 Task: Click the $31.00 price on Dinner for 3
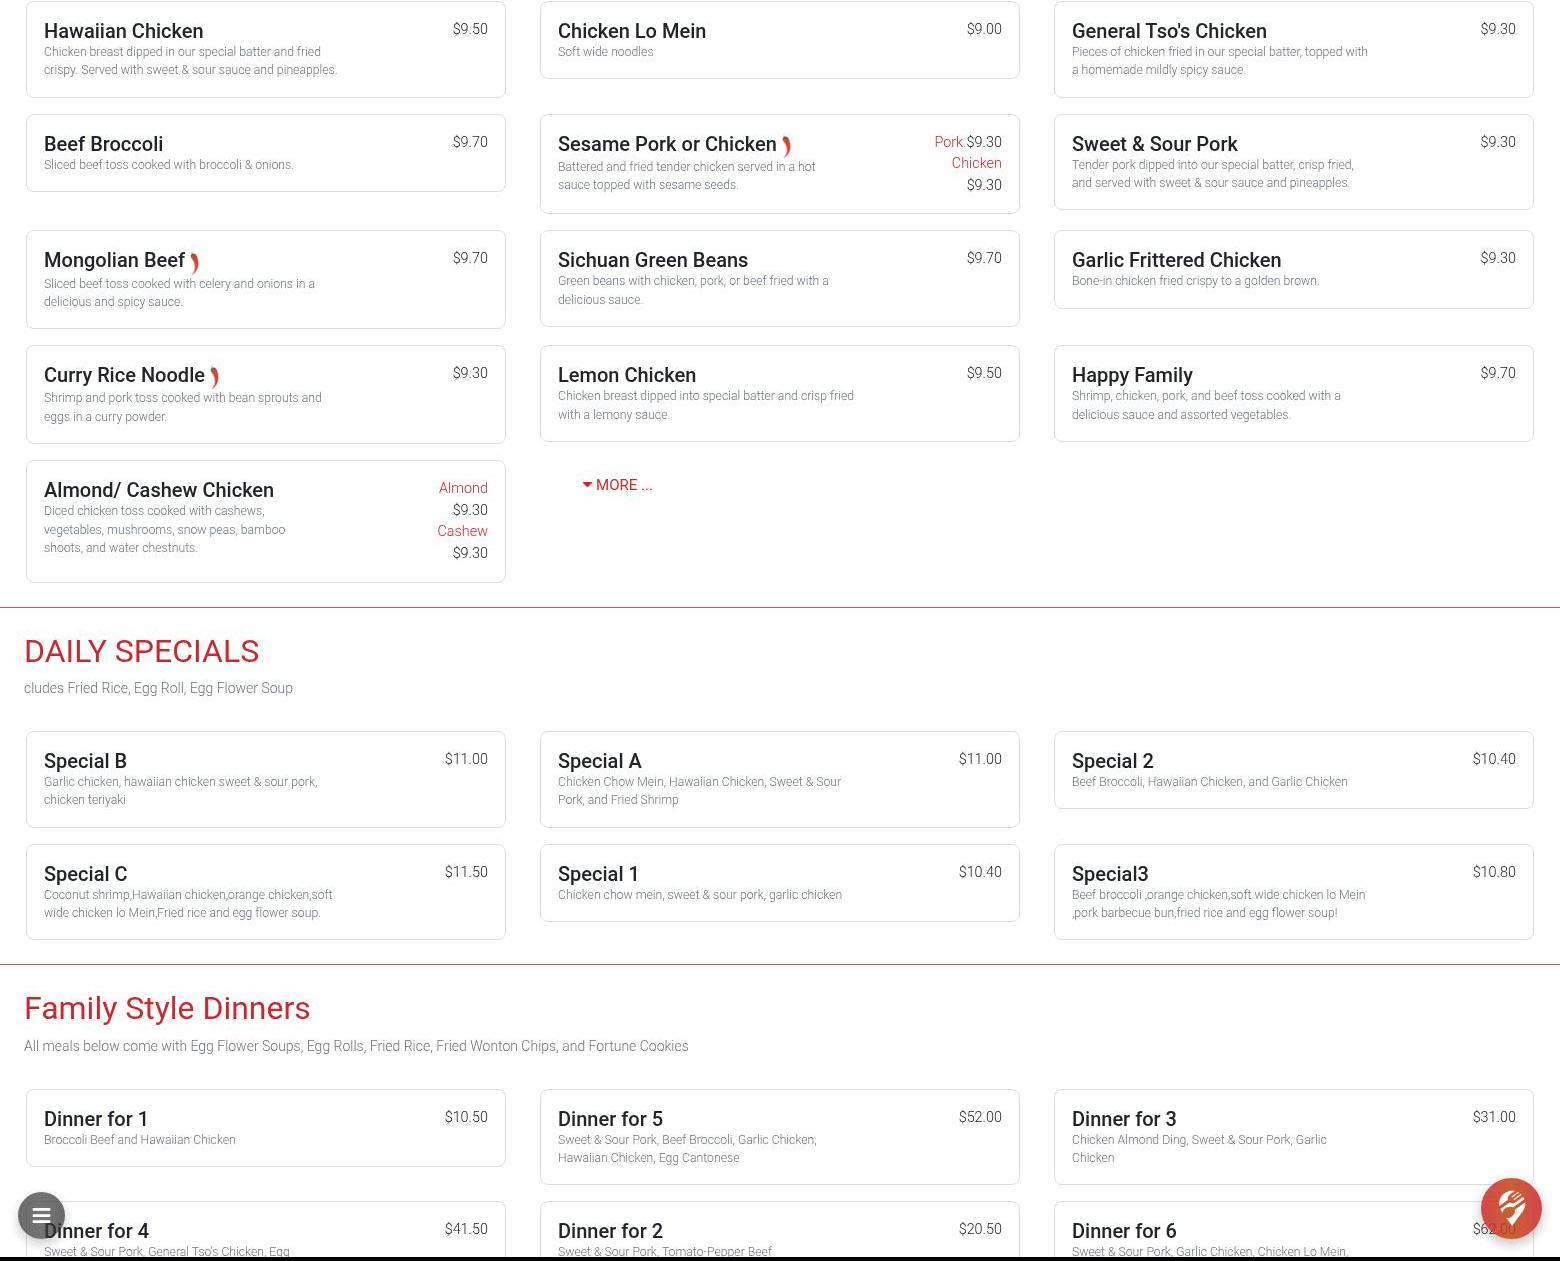pyautogui.click(x=1494, y=1117)
